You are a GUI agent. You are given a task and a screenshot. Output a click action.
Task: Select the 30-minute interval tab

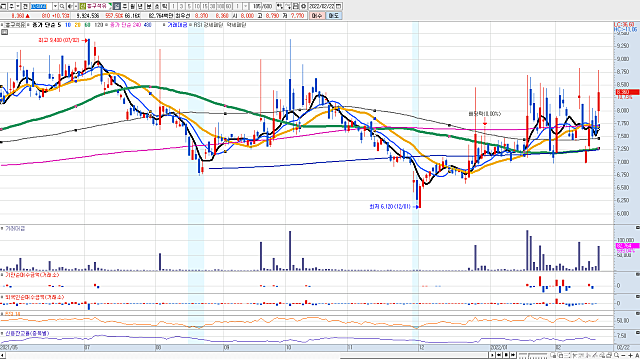[x=212, y=6]
